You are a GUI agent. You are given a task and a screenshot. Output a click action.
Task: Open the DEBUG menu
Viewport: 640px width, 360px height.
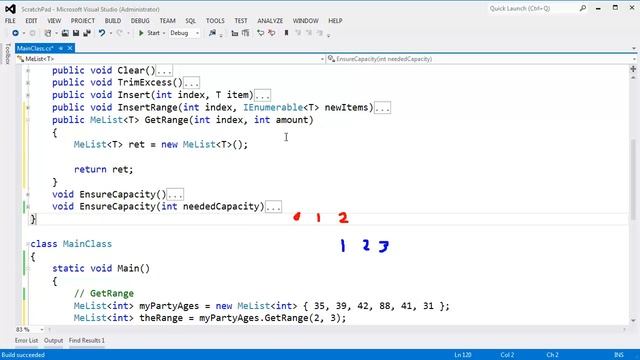coord(140,21)
